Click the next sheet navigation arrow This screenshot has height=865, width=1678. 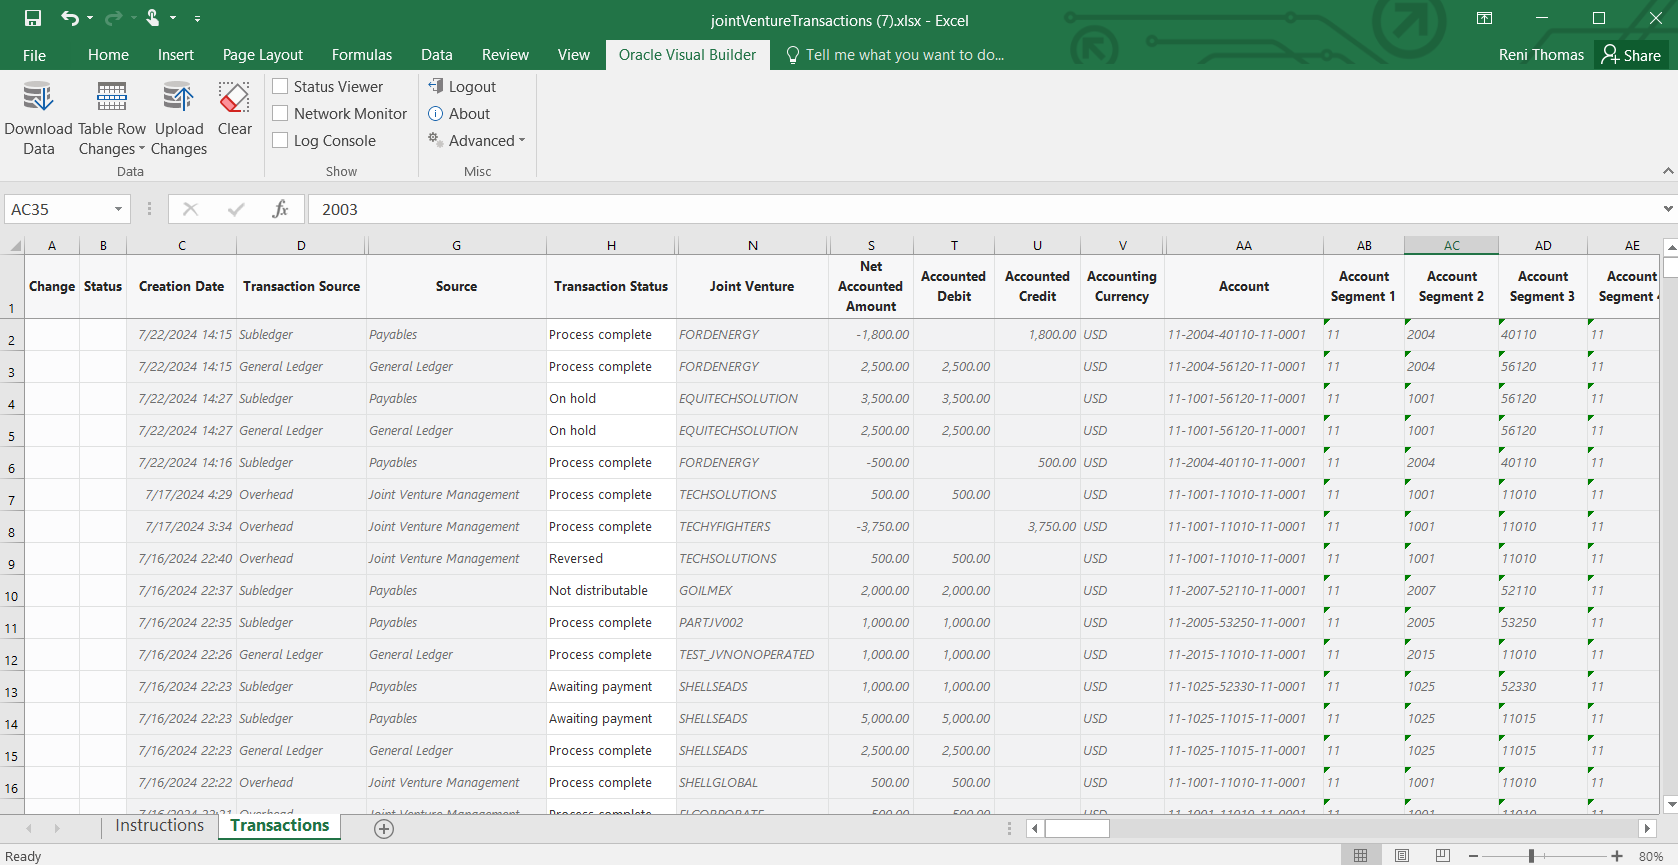pyautogui.click(x=57, y=828)
